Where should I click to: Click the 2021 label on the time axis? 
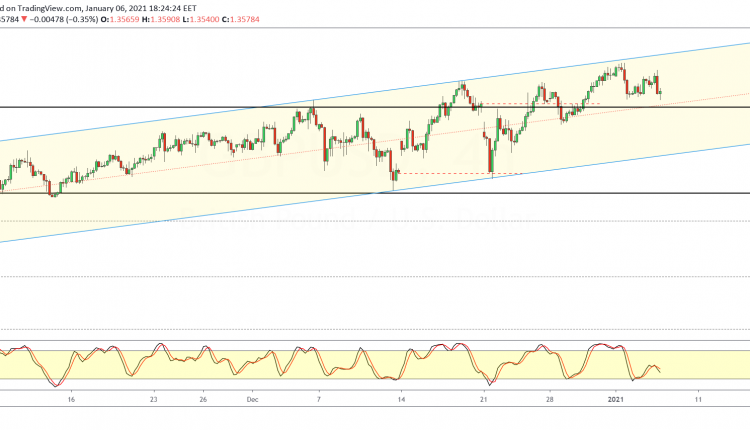[x=615, y=399]
